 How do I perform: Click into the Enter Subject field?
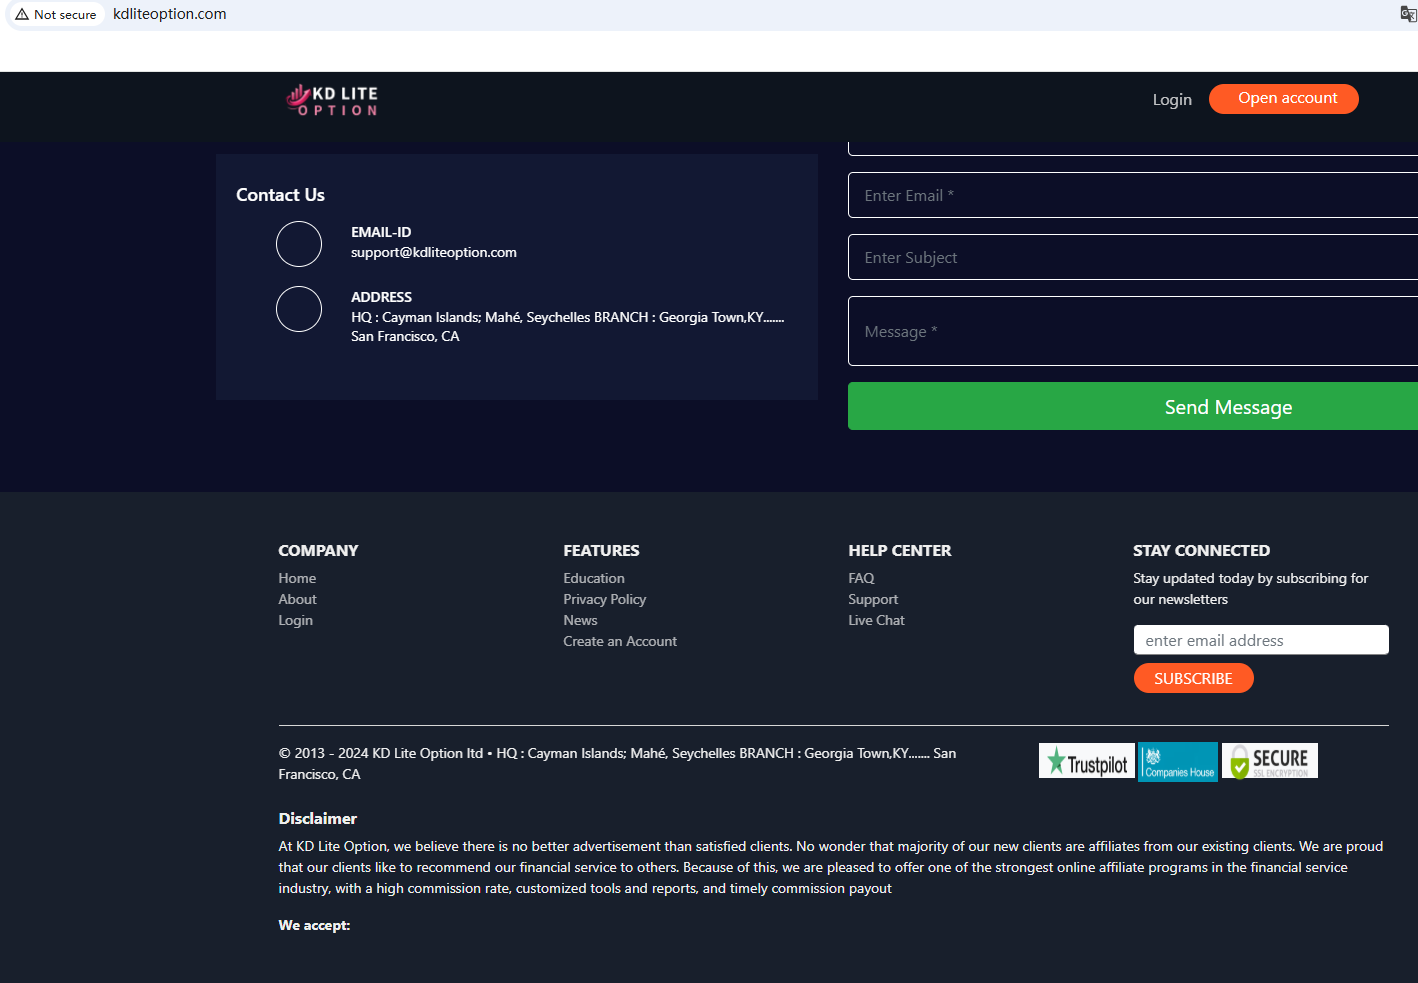coord(1132,258)
